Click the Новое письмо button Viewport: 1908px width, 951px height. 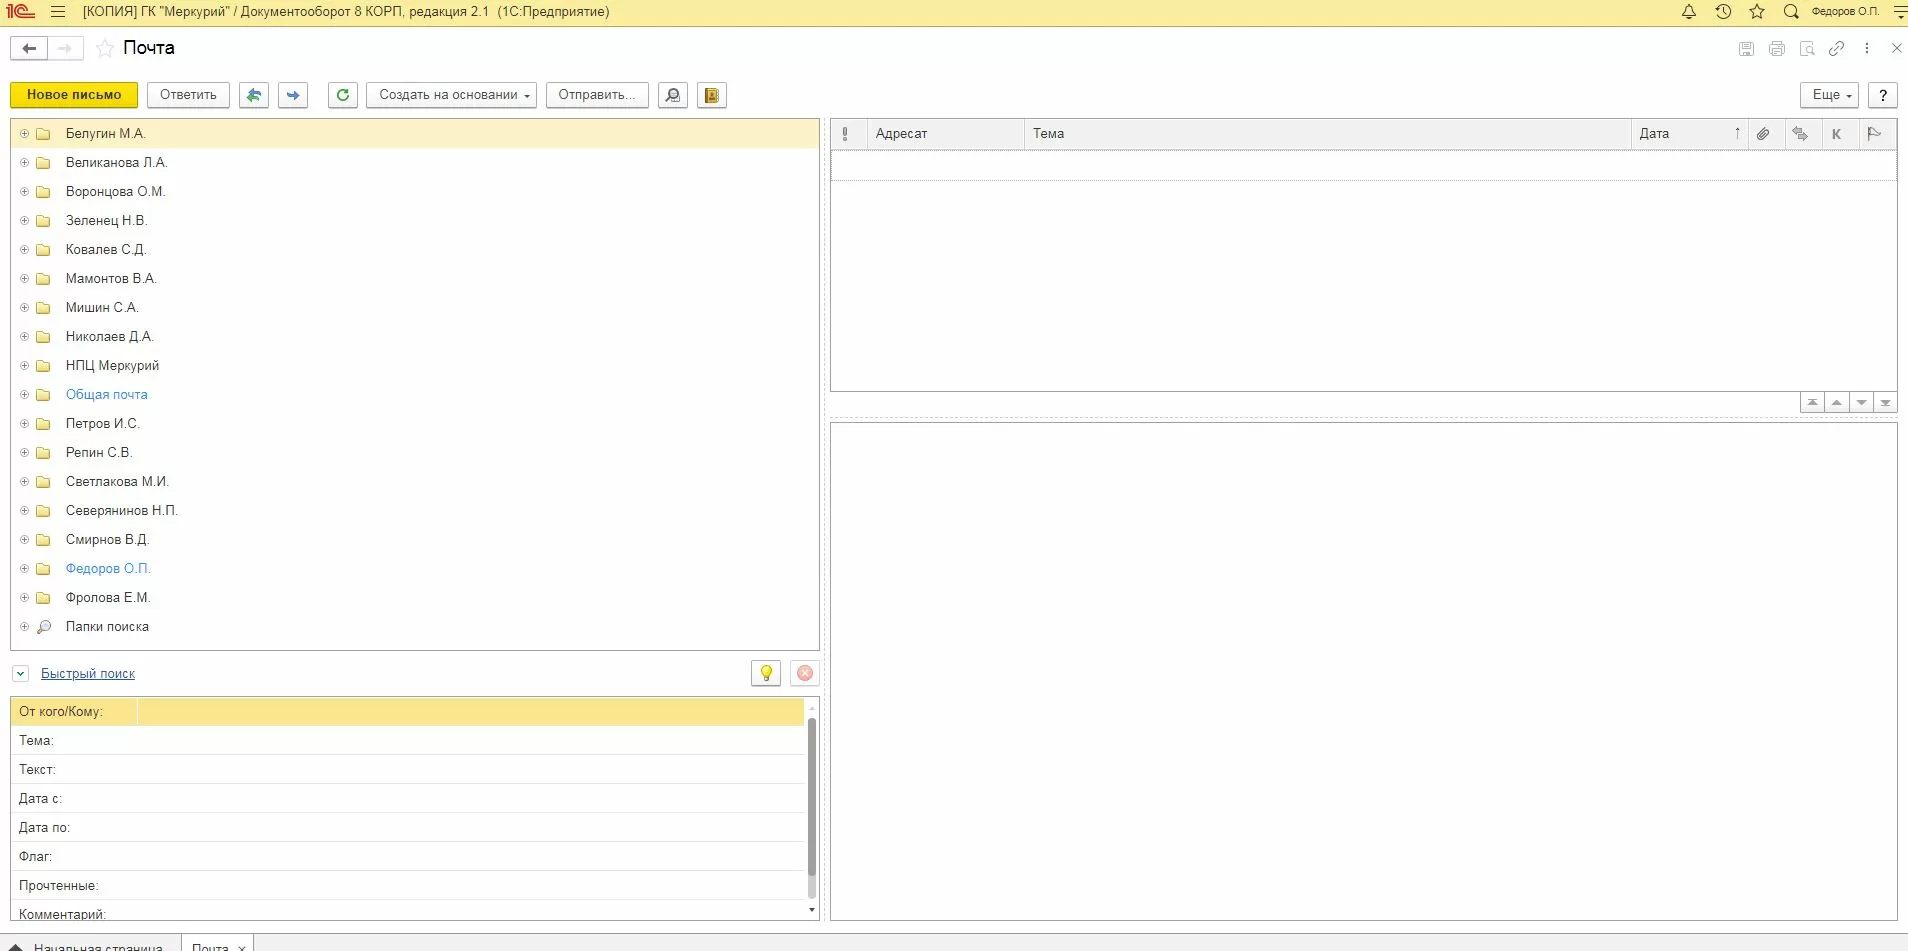point(74,95)
